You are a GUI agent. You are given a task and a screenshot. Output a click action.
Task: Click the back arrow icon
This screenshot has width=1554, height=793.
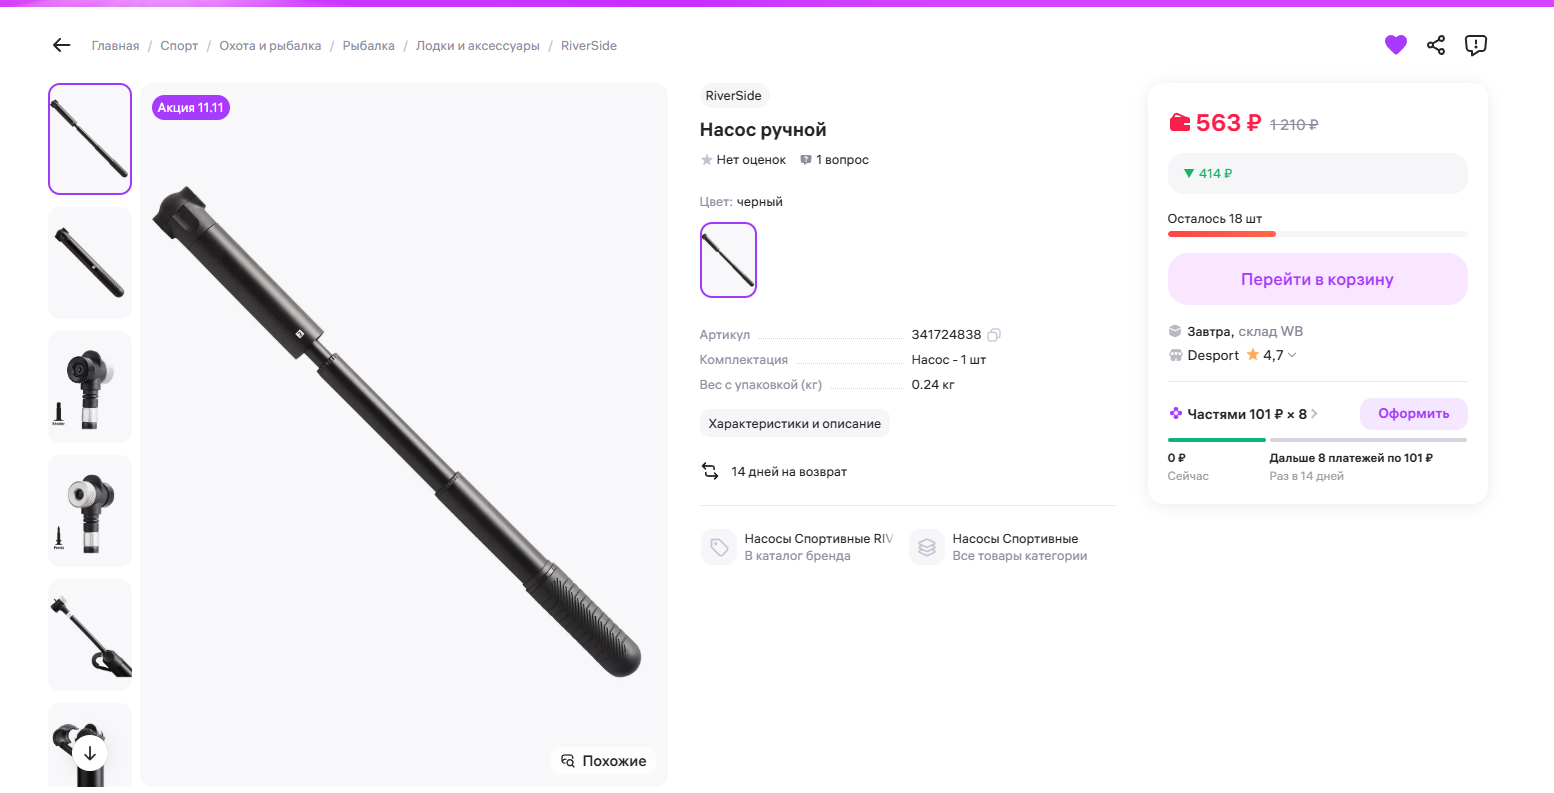pos(62,45)
